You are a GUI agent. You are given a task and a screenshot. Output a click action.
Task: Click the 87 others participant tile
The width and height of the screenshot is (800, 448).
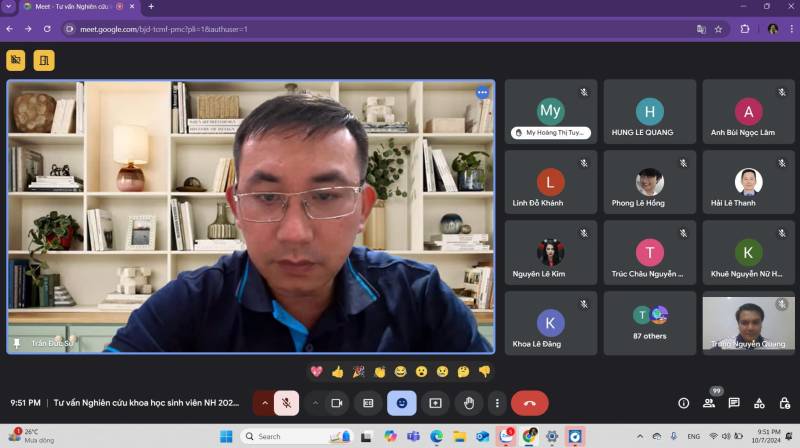650,322
